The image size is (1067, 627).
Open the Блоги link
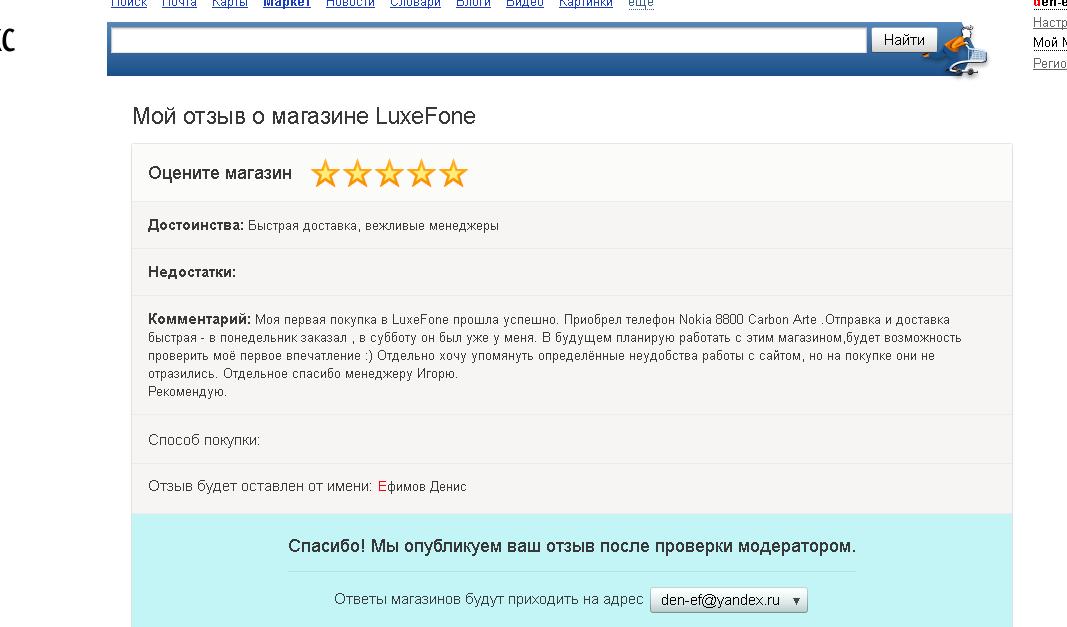pos(473,3)
